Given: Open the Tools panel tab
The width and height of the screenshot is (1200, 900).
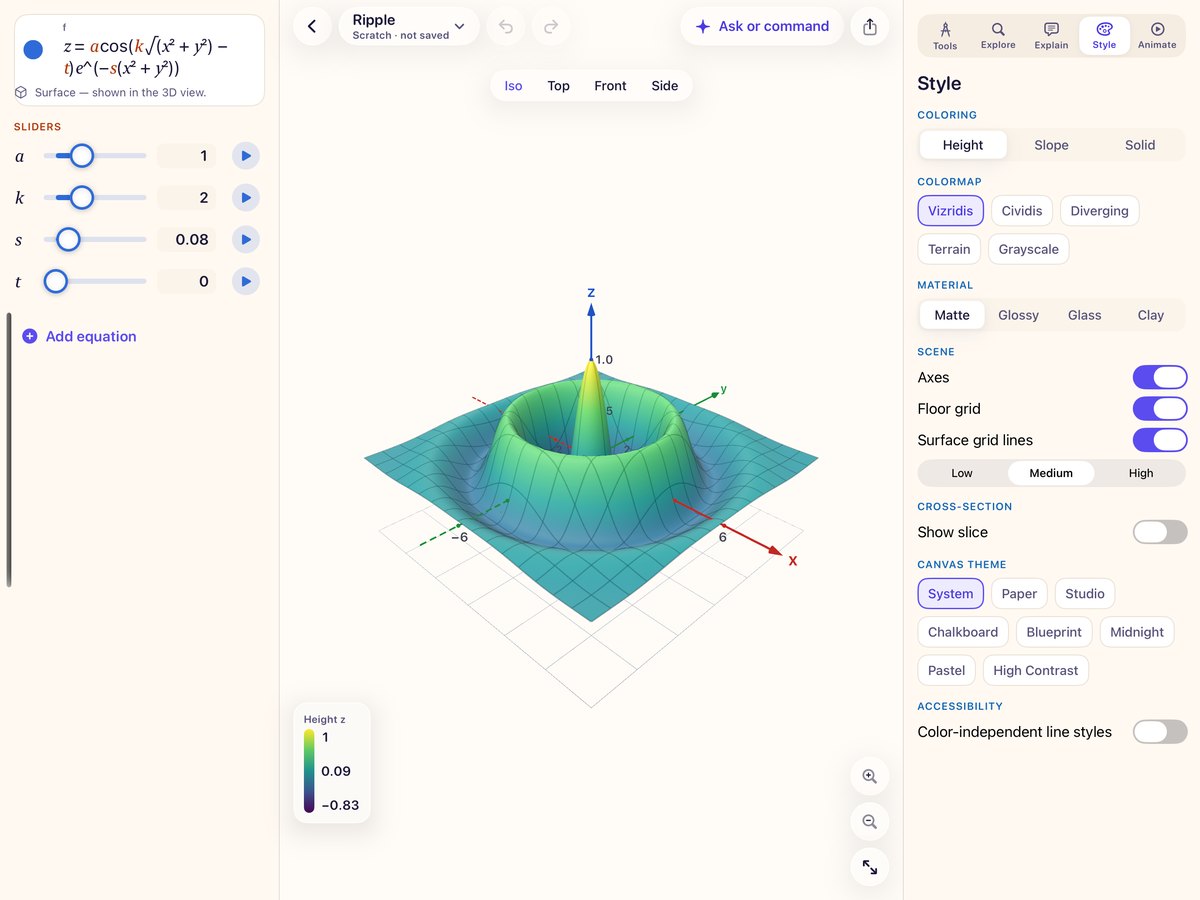Looking at the screenshot, I should [x=945, y=35].
